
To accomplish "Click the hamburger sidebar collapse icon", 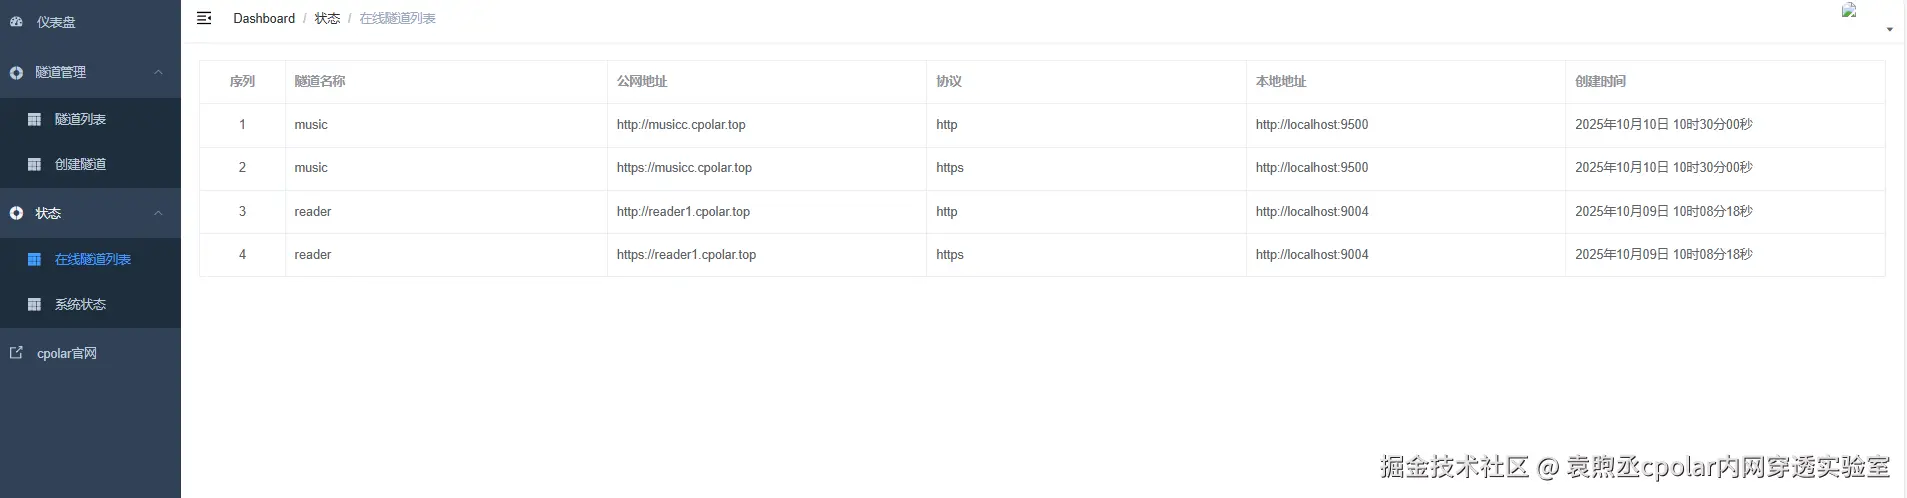I will [204, 18].
